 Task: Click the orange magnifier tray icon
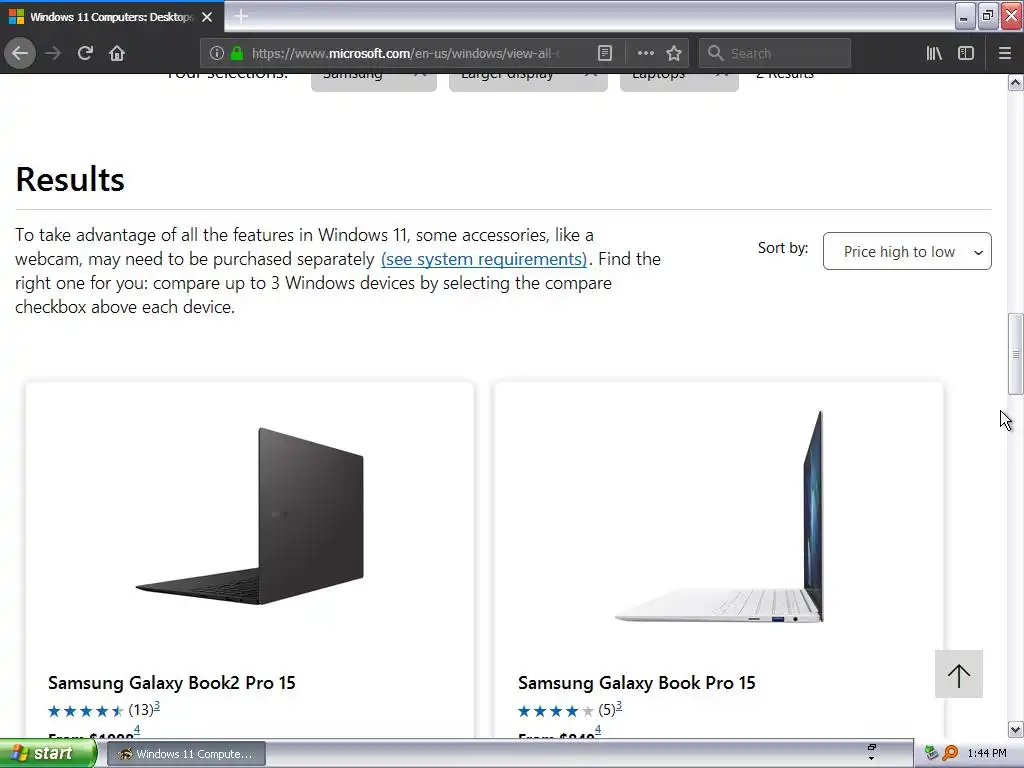click(950, 753)
